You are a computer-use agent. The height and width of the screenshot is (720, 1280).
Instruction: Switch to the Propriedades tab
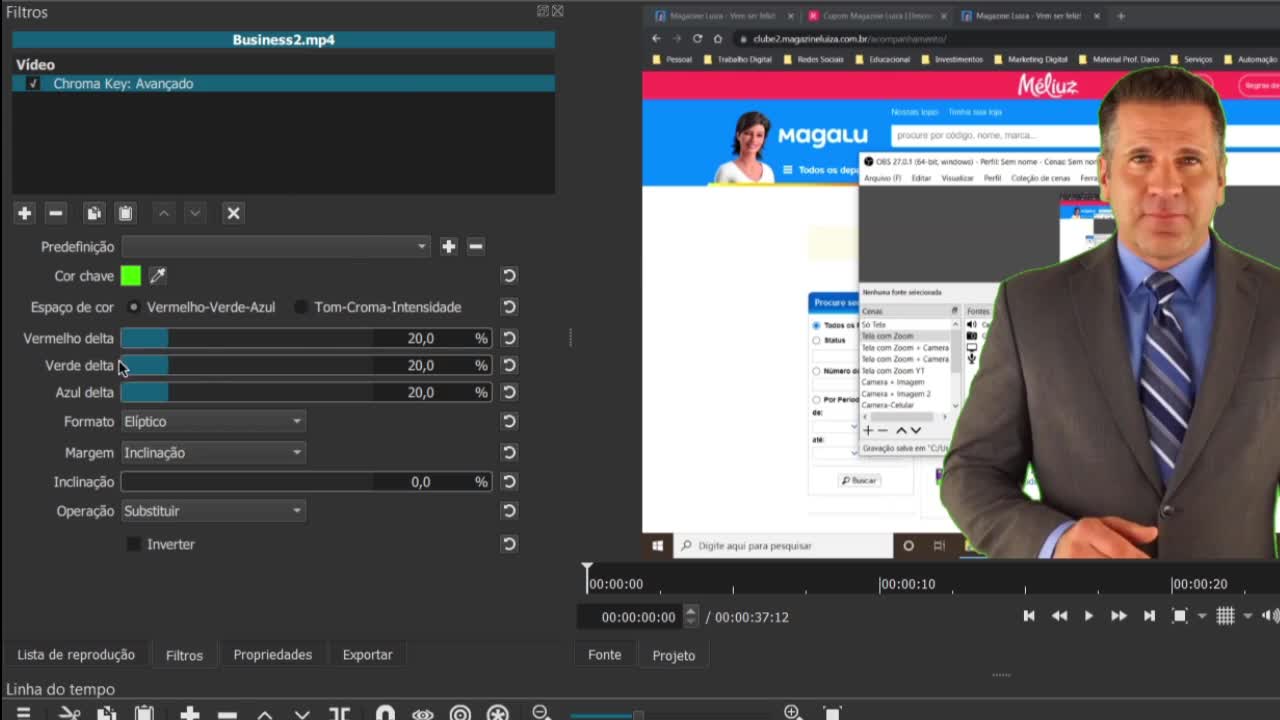tap(273, 655)
